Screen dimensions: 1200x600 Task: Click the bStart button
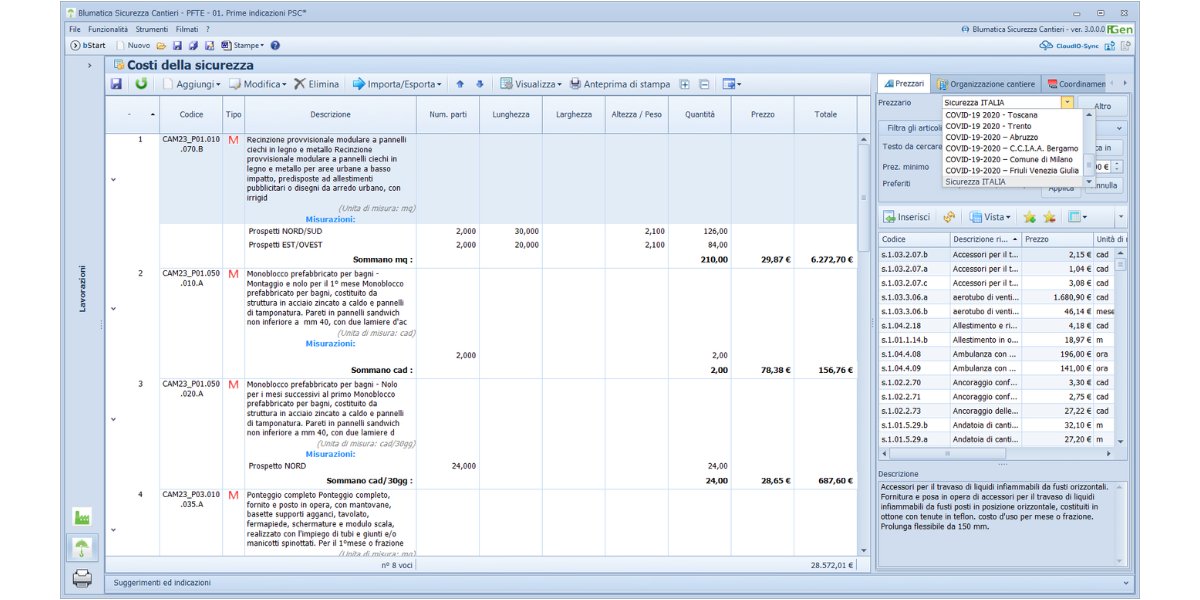[88, 45]
